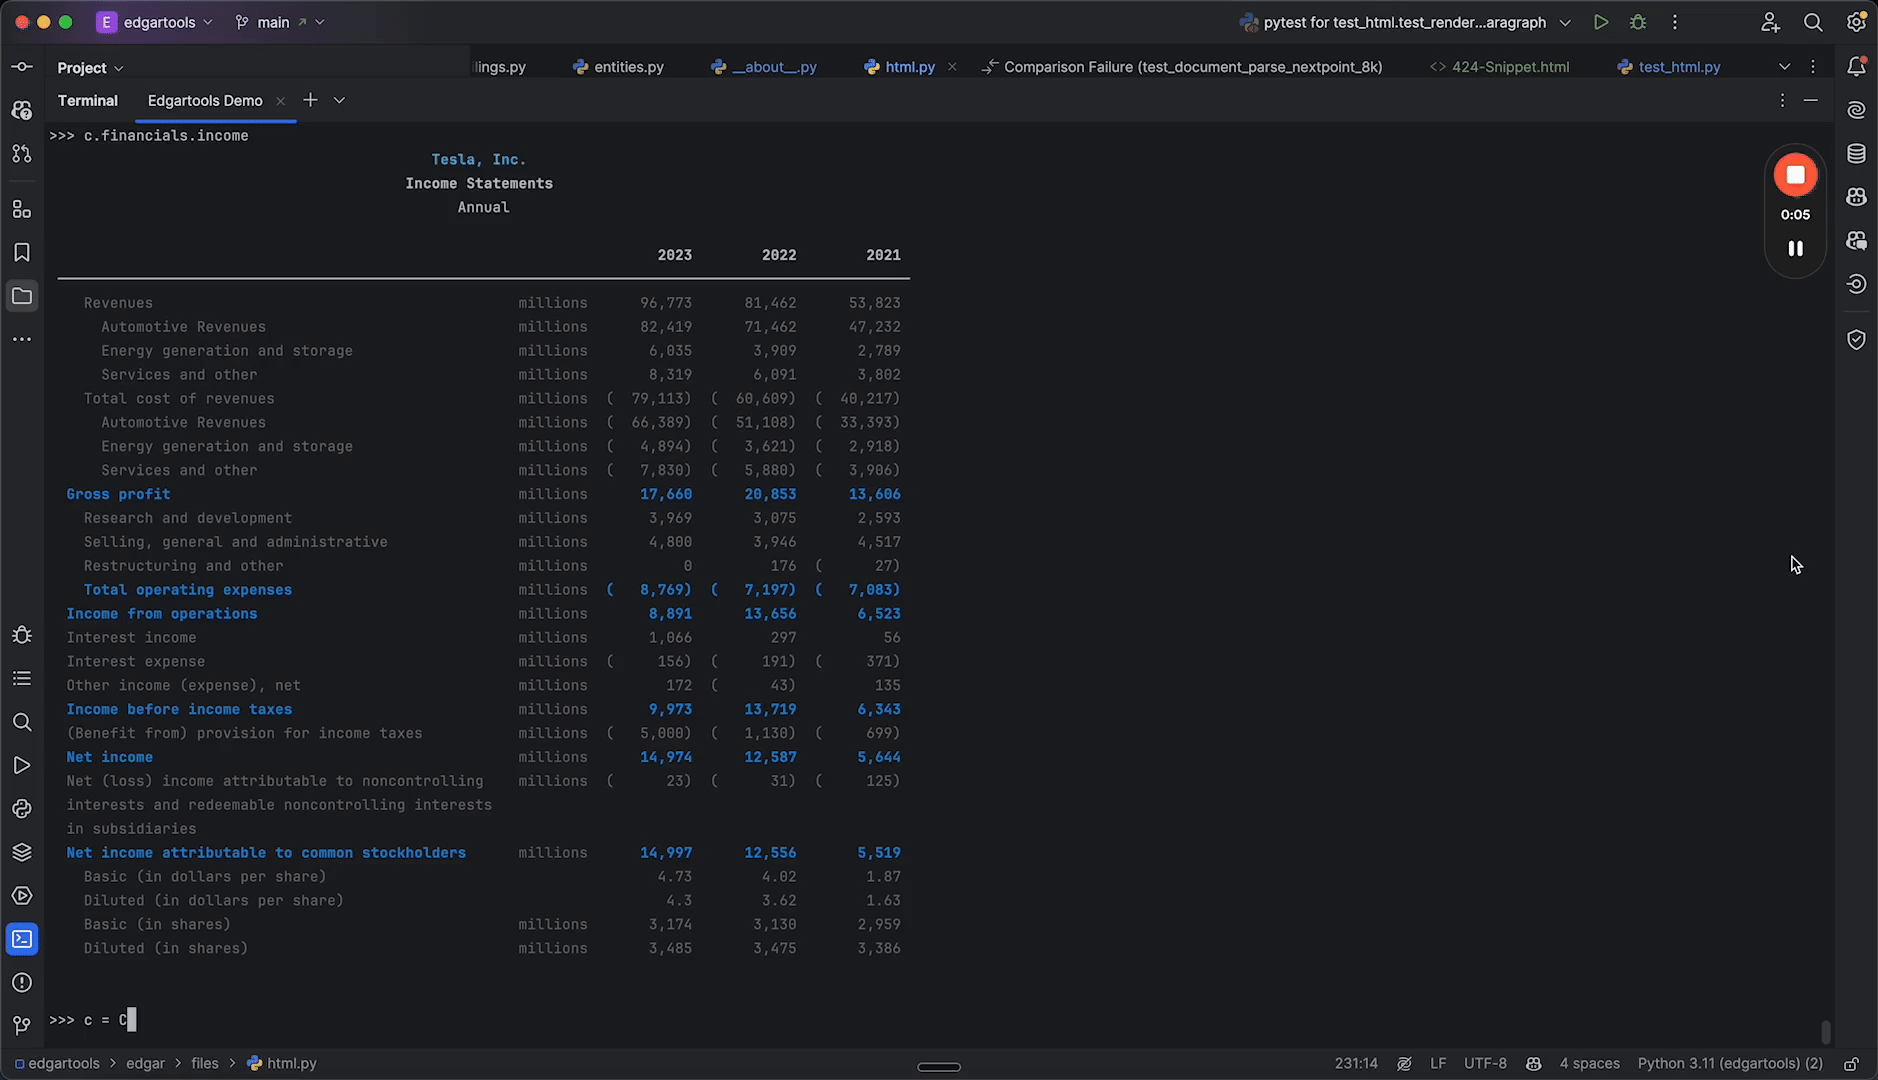
Task: Click the terminal scrollbar on the right edge
Action: pos(1825,1030)
